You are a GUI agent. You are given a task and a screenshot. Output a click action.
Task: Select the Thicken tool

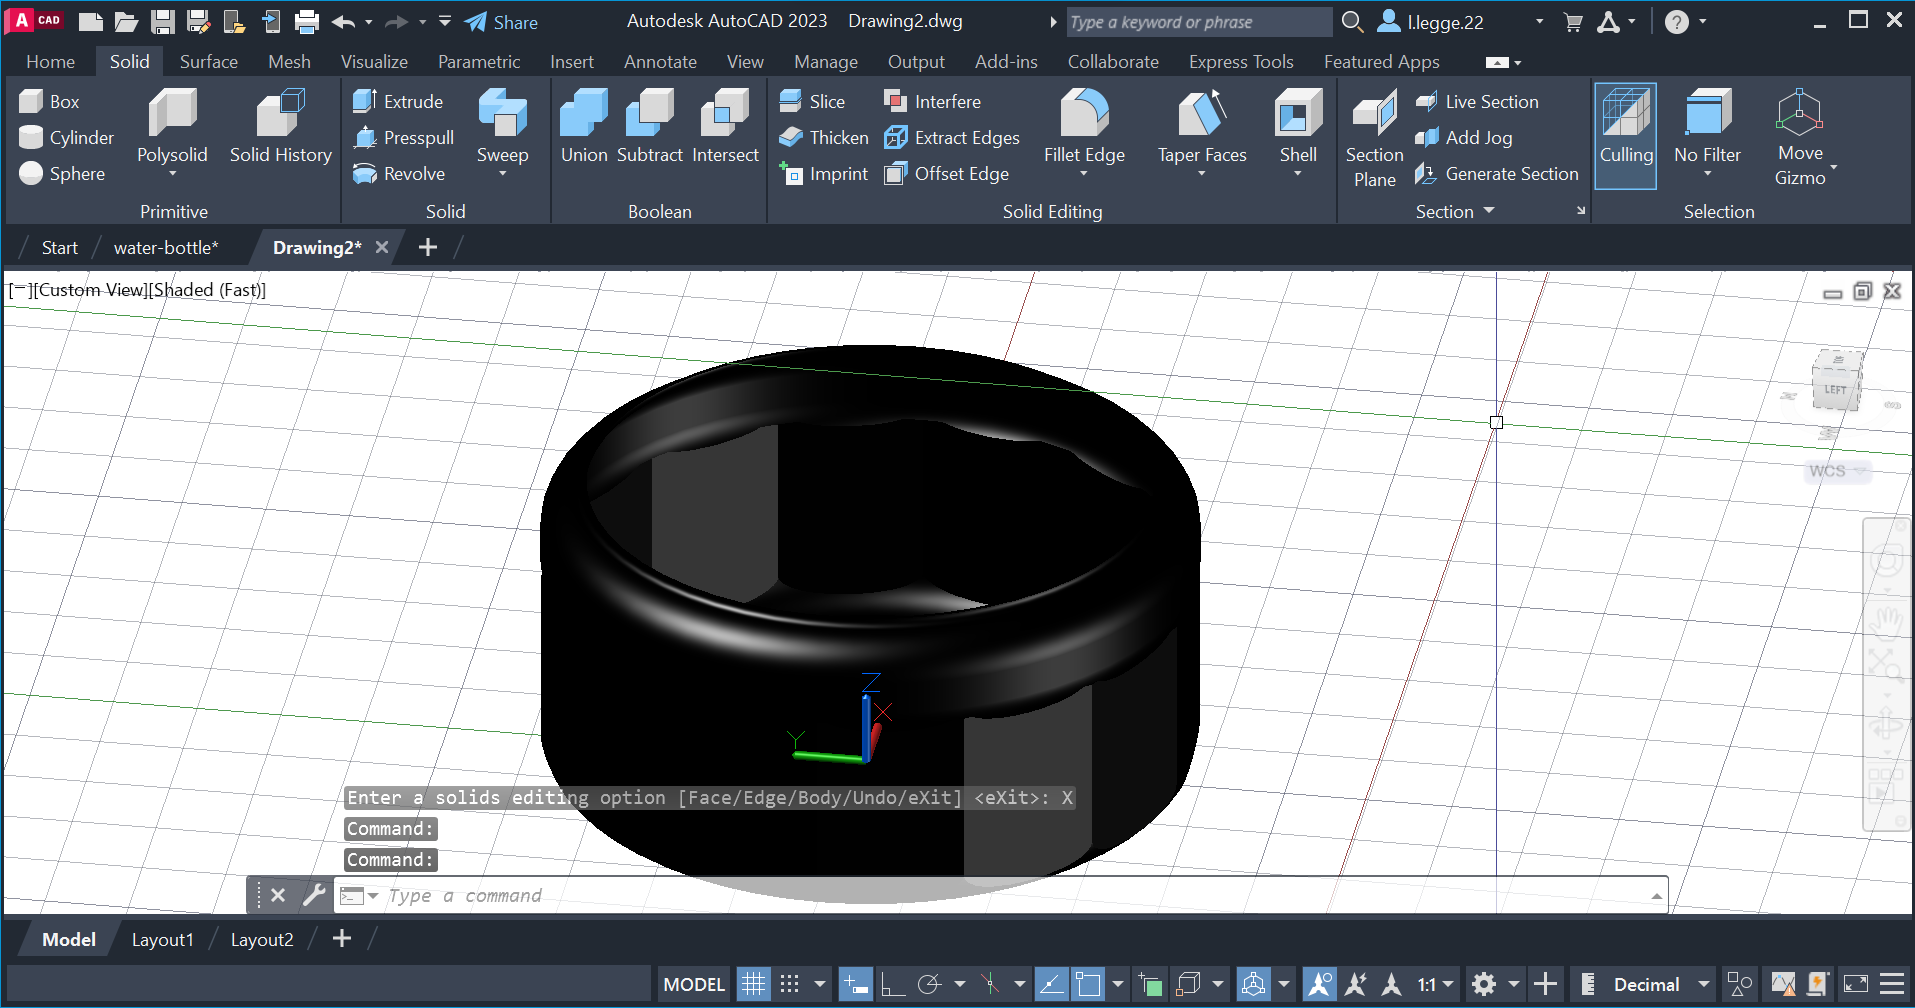tap(824, 137)
